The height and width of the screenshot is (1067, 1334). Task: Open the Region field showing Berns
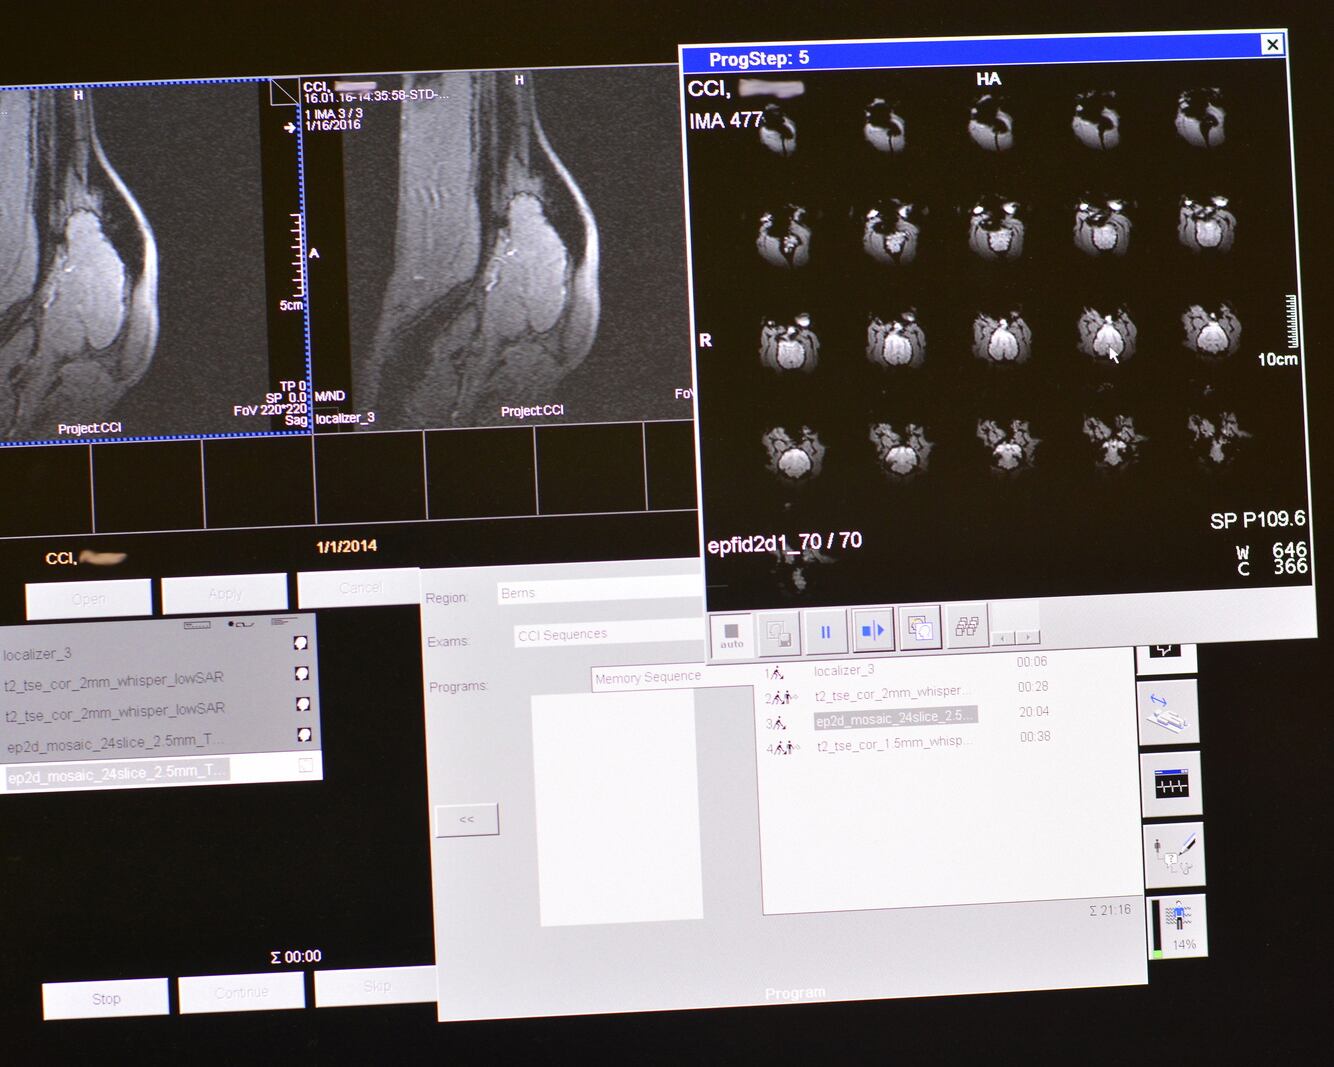[x=600, y=592]
